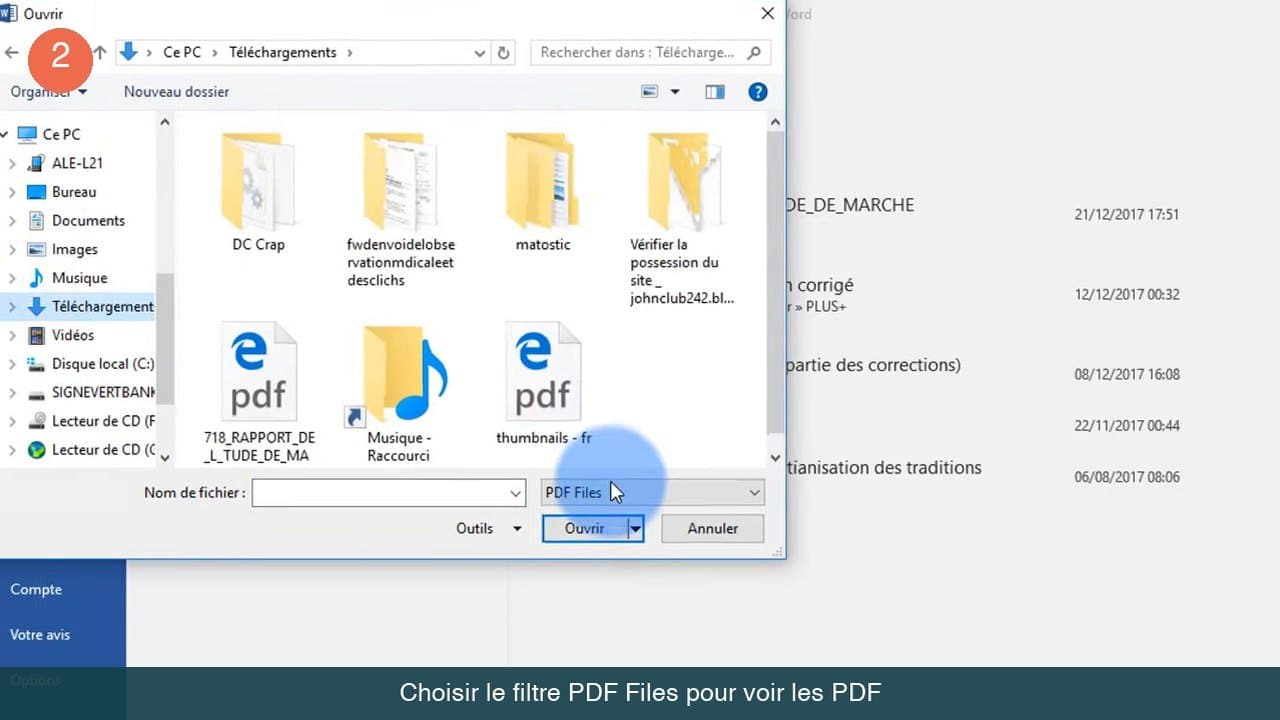Expand the ALE-L21 tree node

point(12,163)
